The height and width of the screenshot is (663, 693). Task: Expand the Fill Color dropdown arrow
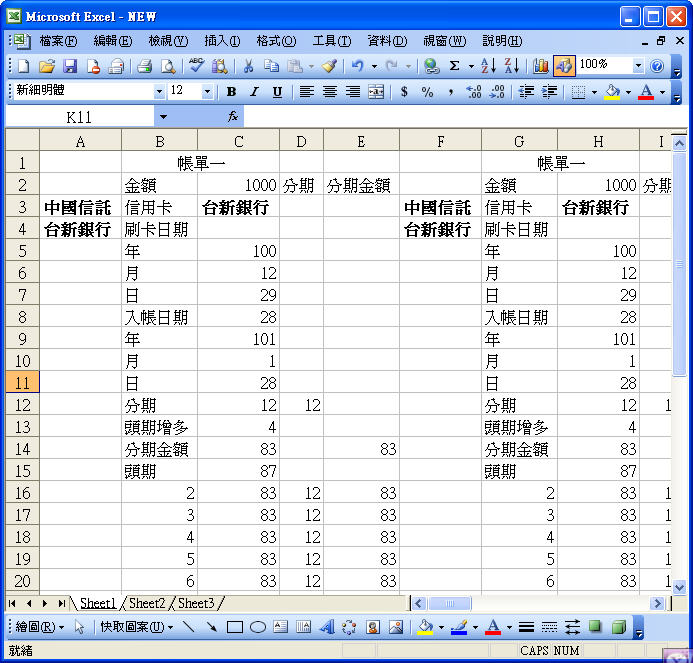point(628,92)
